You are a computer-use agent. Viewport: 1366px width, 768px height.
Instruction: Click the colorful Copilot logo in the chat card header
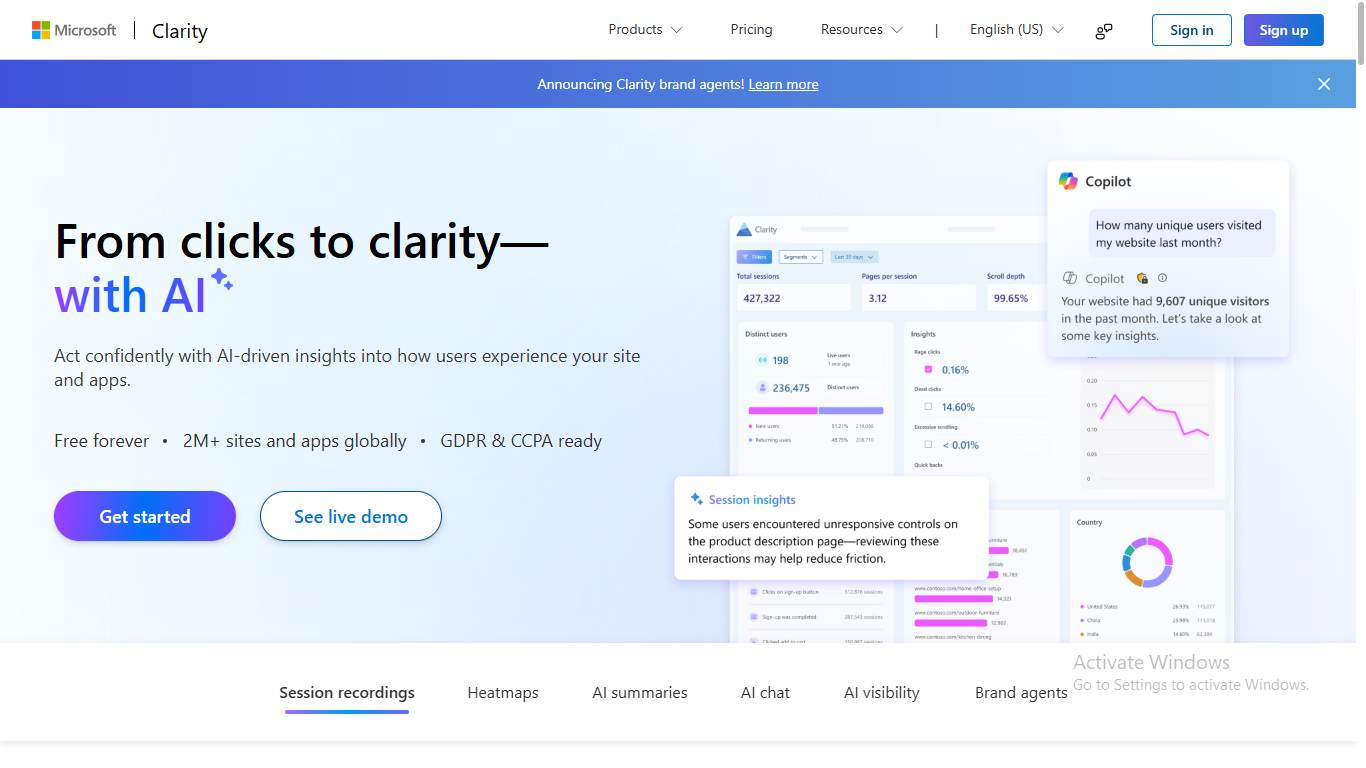[x=1068, y=181]
